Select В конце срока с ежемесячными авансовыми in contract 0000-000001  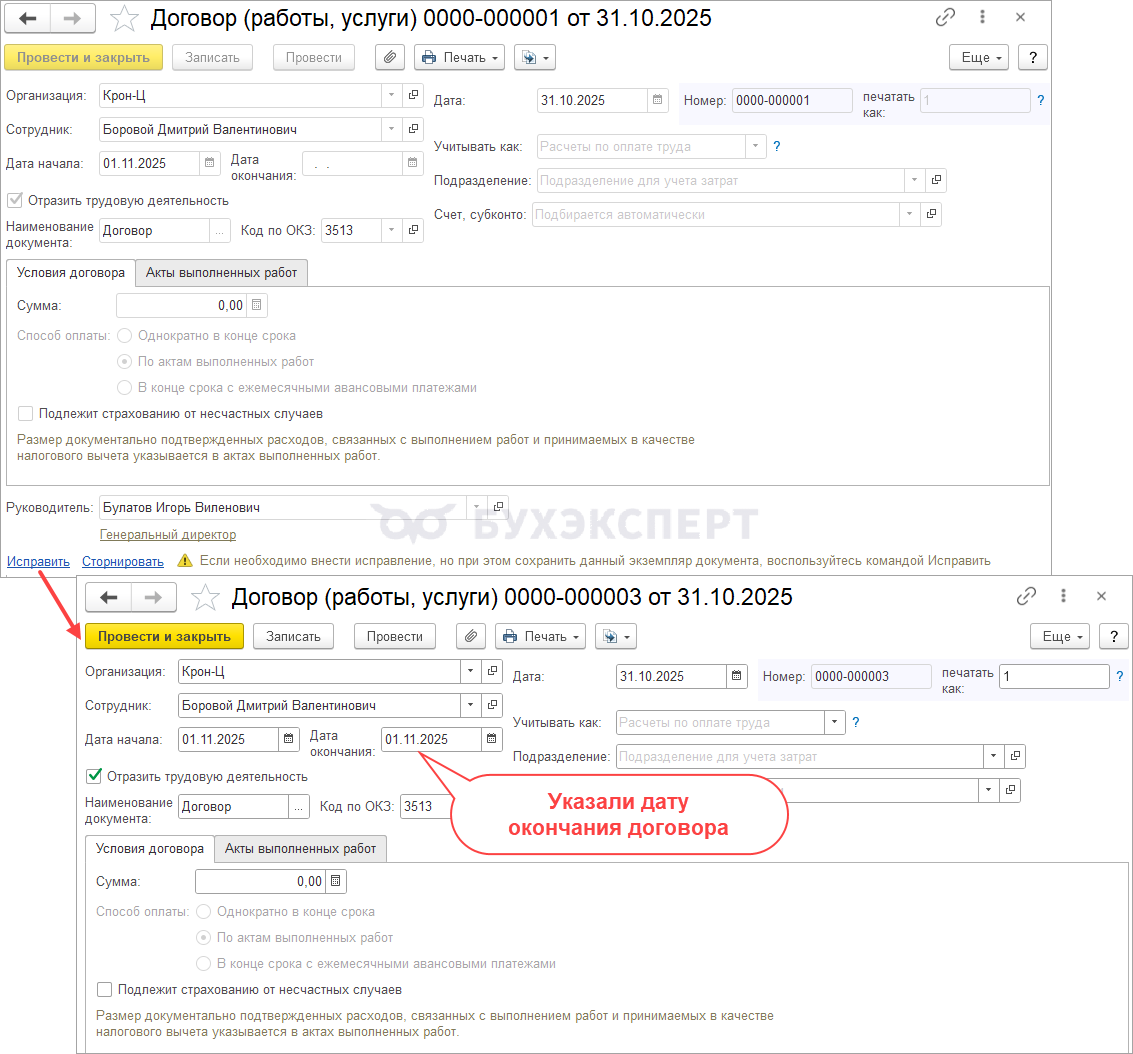point(124,387)
